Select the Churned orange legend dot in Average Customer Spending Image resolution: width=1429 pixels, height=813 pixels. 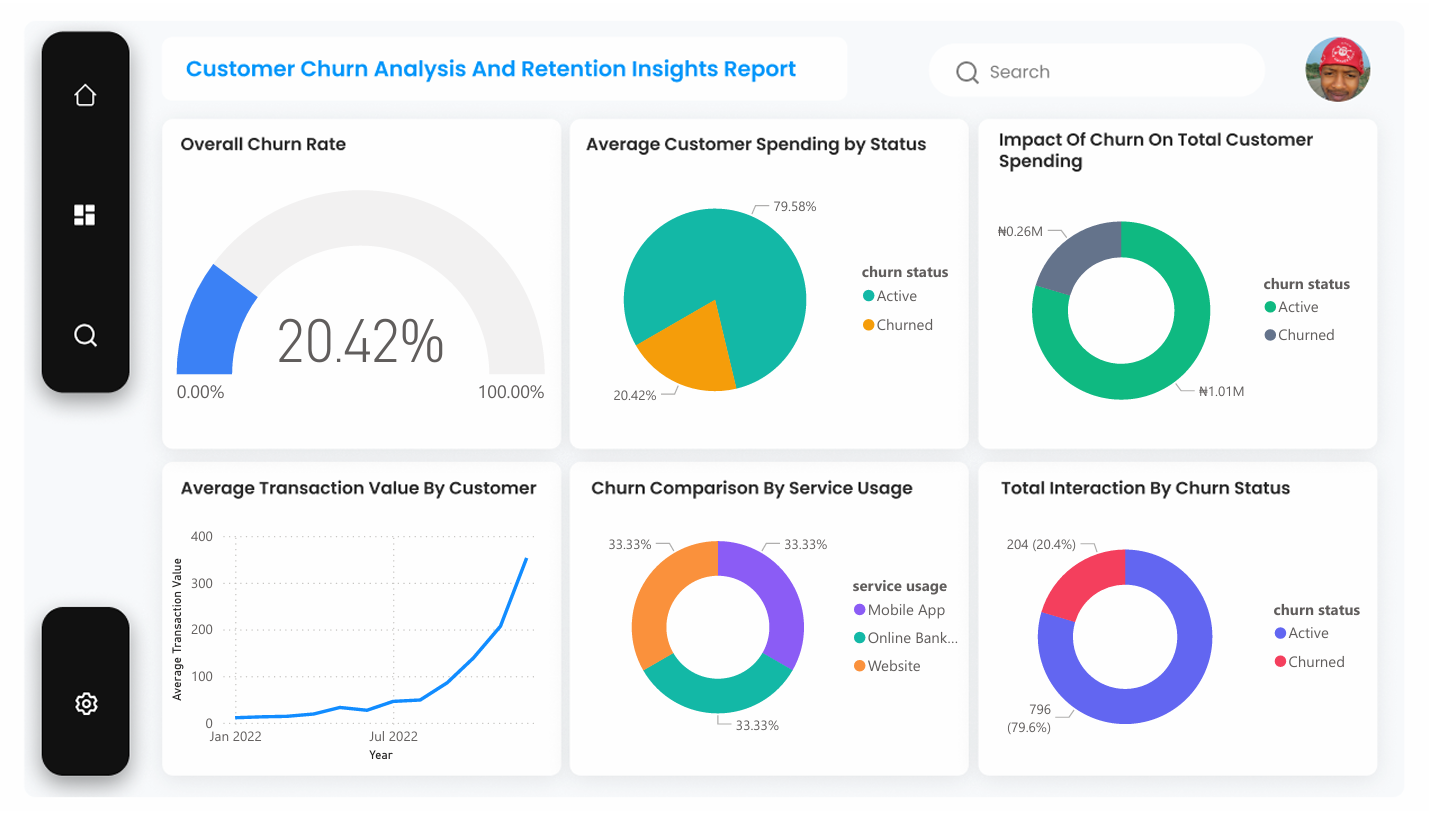[868, 325]
